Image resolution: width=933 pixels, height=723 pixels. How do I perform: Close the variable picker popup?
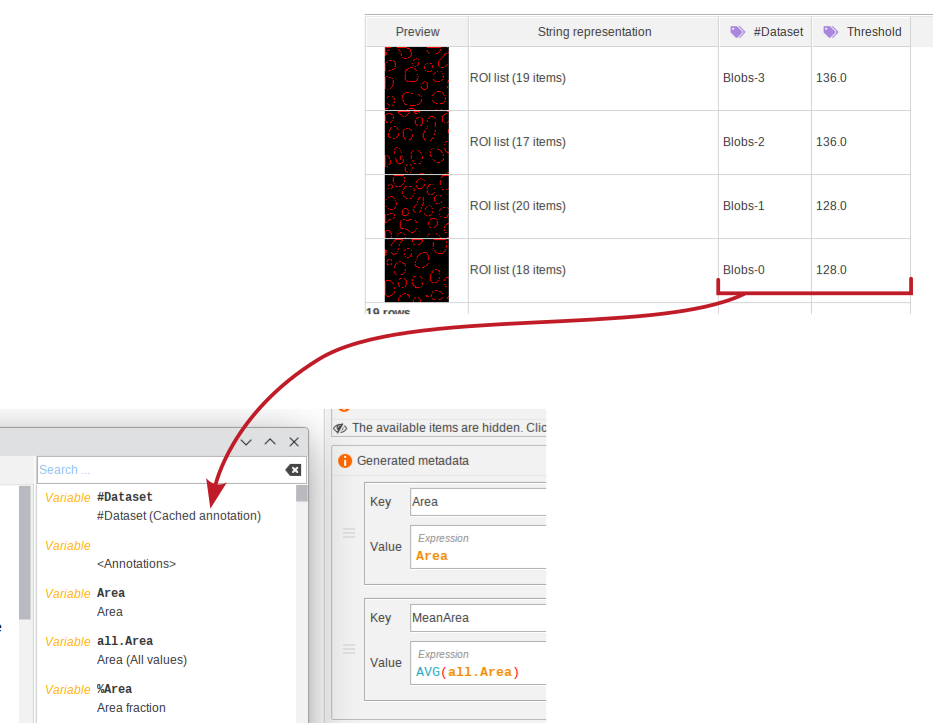point(294,442)
